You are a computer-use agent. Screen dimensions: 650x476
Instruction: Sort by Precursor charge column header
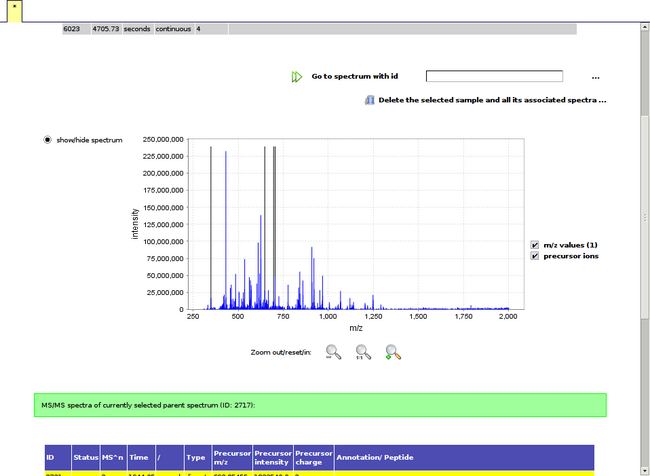313,457
